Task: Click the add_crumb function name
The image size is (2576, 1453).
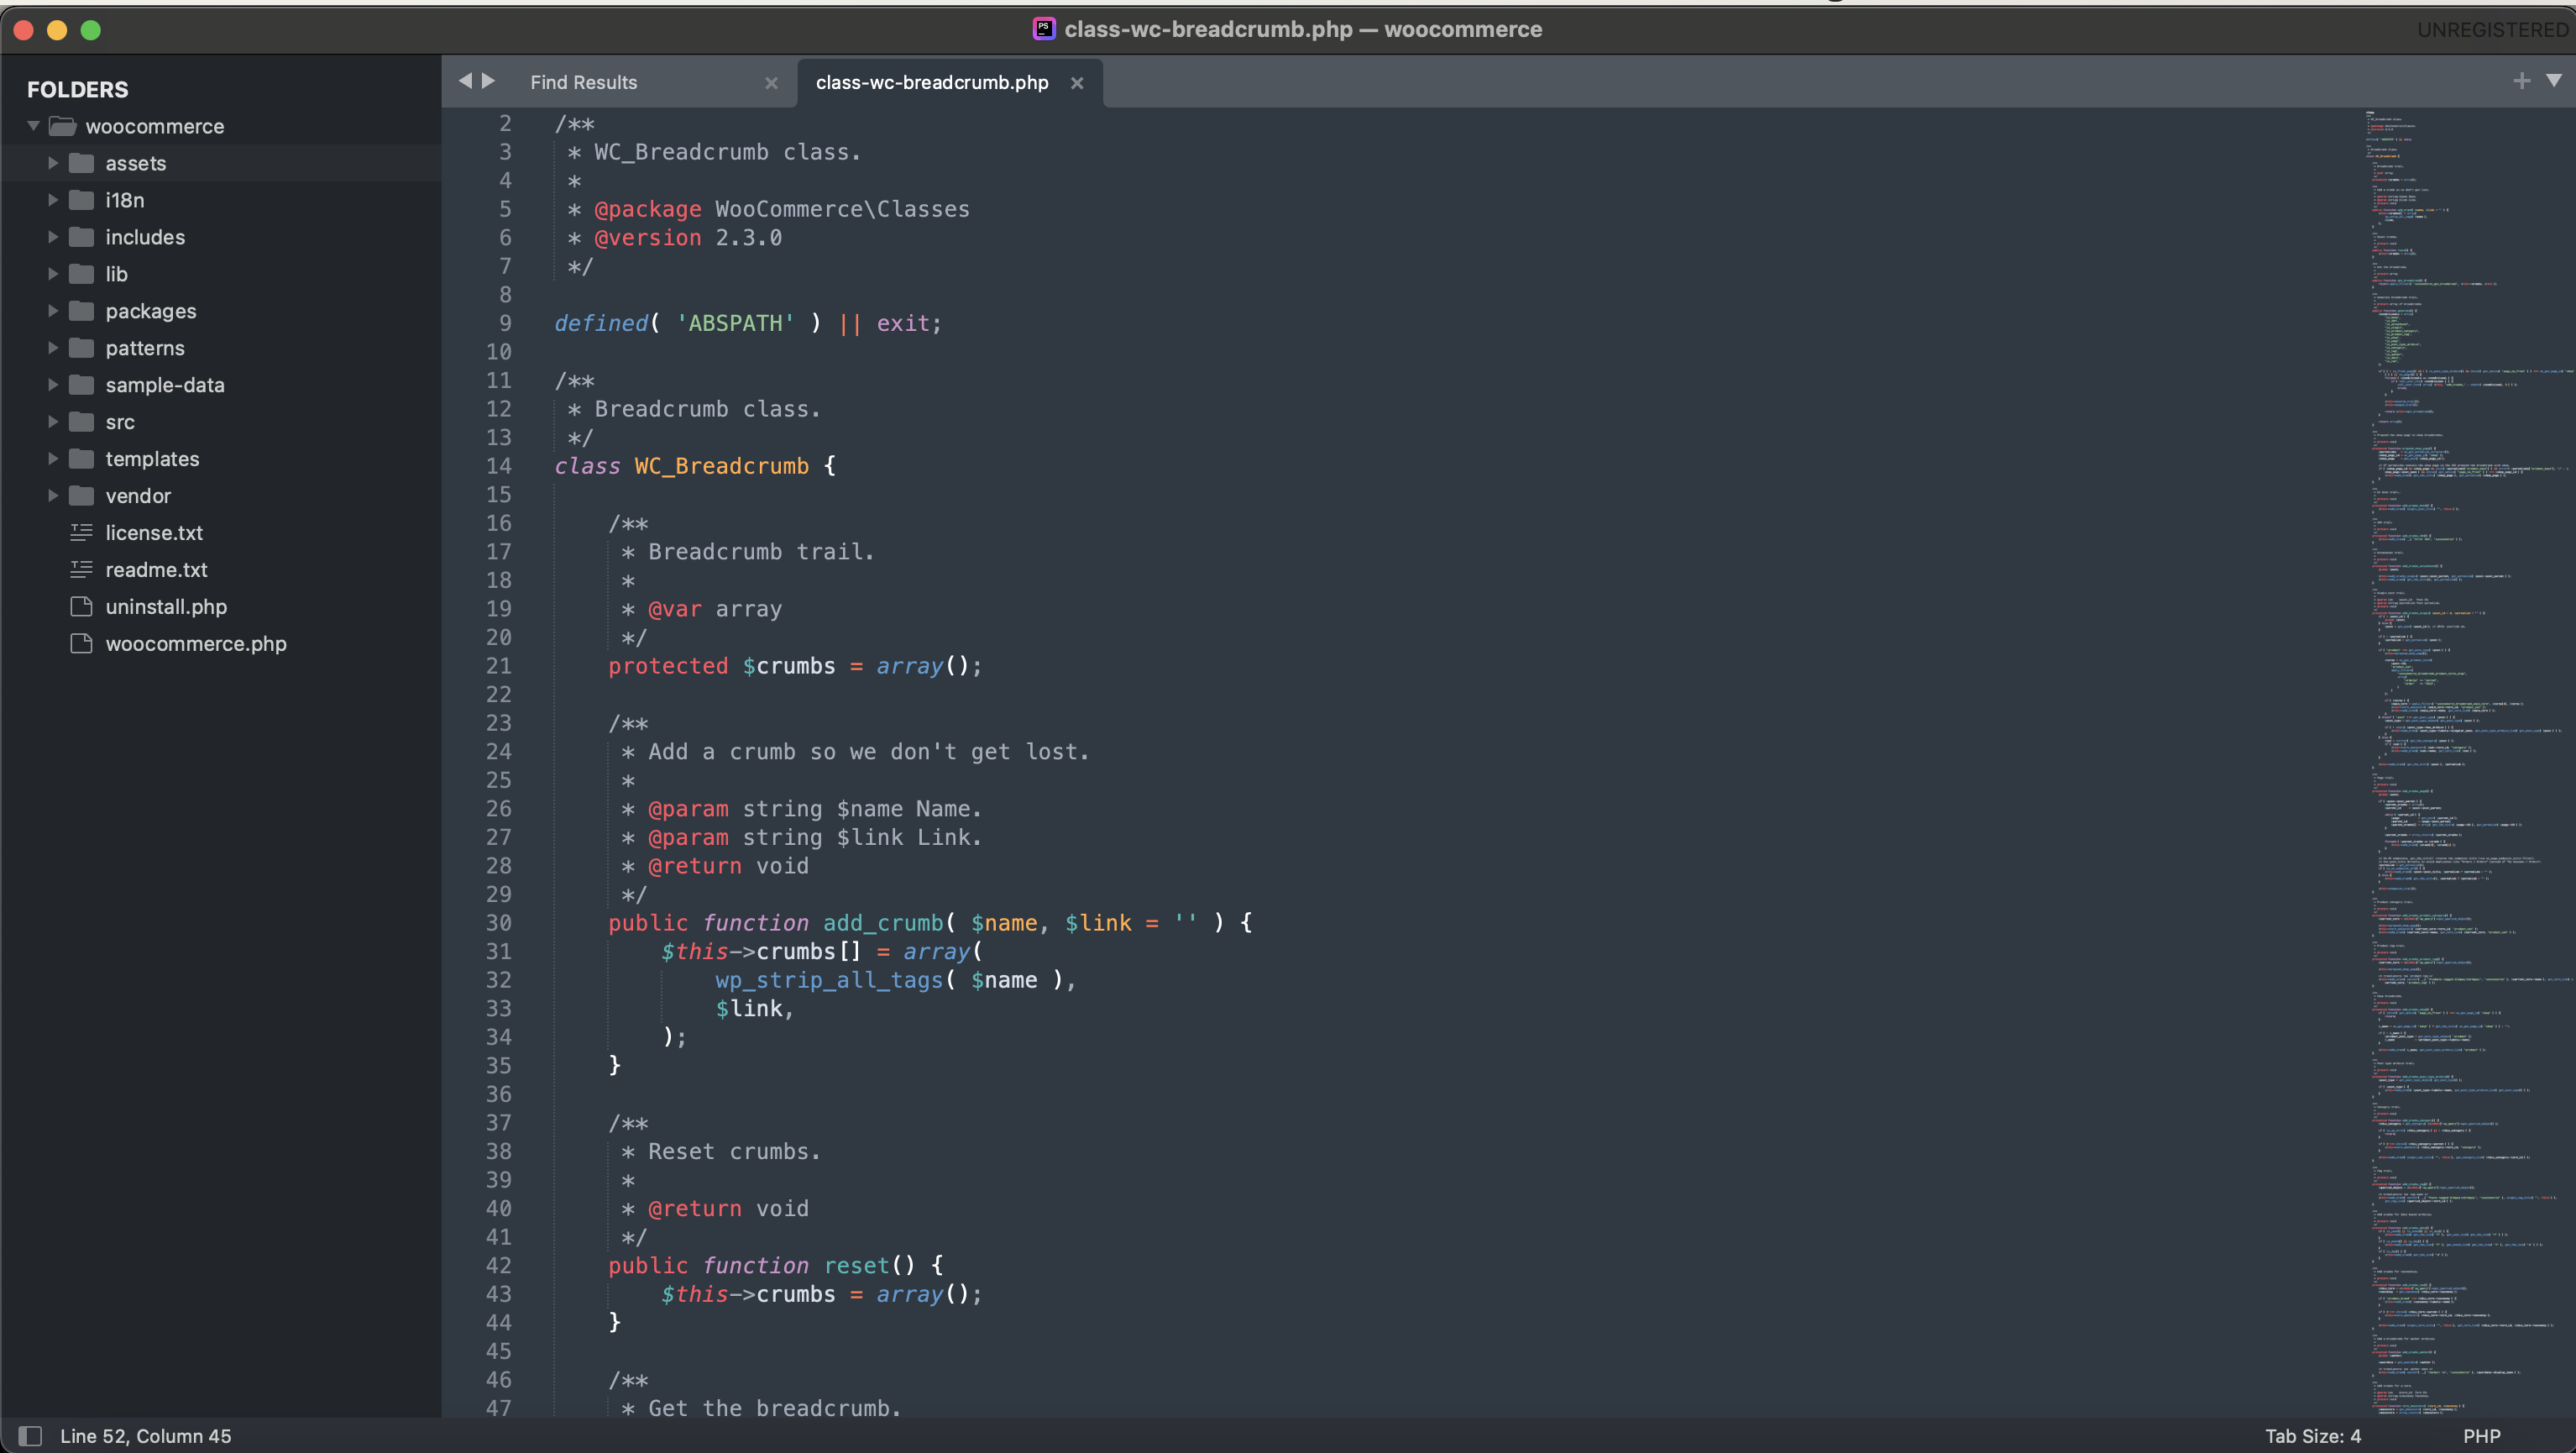Action: click(883, 923)
